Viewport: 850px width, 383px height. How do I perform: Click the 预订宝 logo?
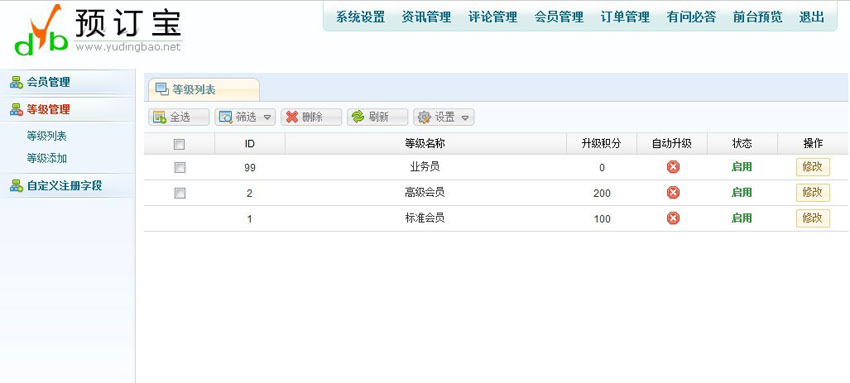(99, 29)
